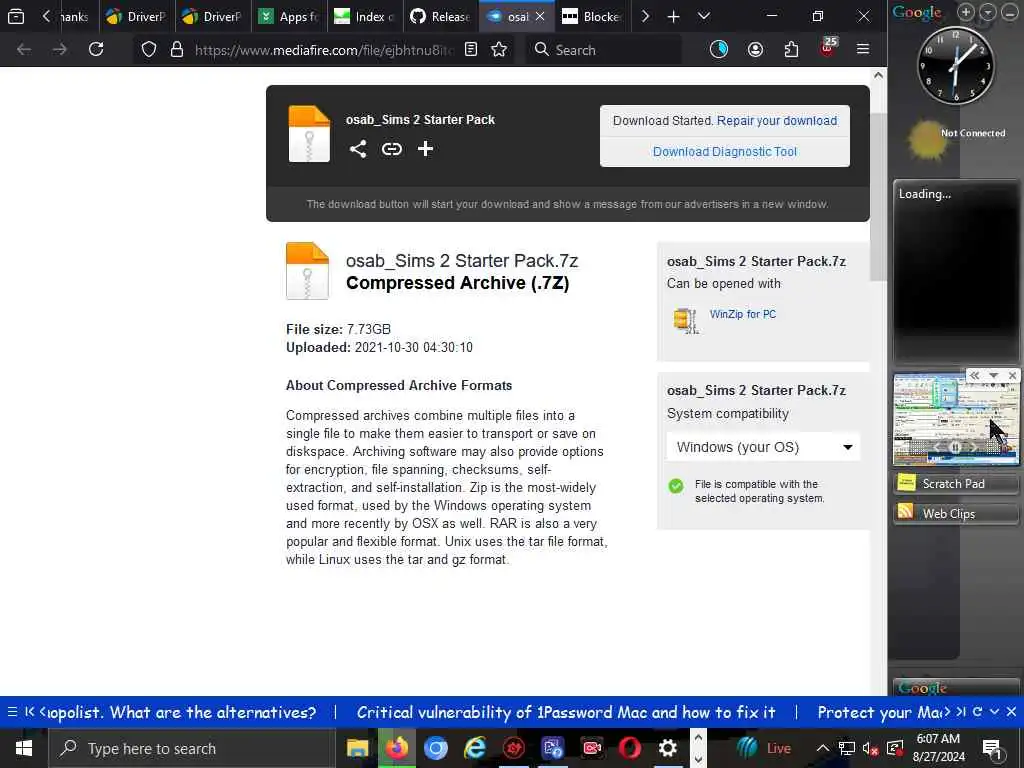Image resolution: width=1024 pixels, height=768 pixels.
Task: Switch to the Apps fo tab
Action: pos(288,16)
